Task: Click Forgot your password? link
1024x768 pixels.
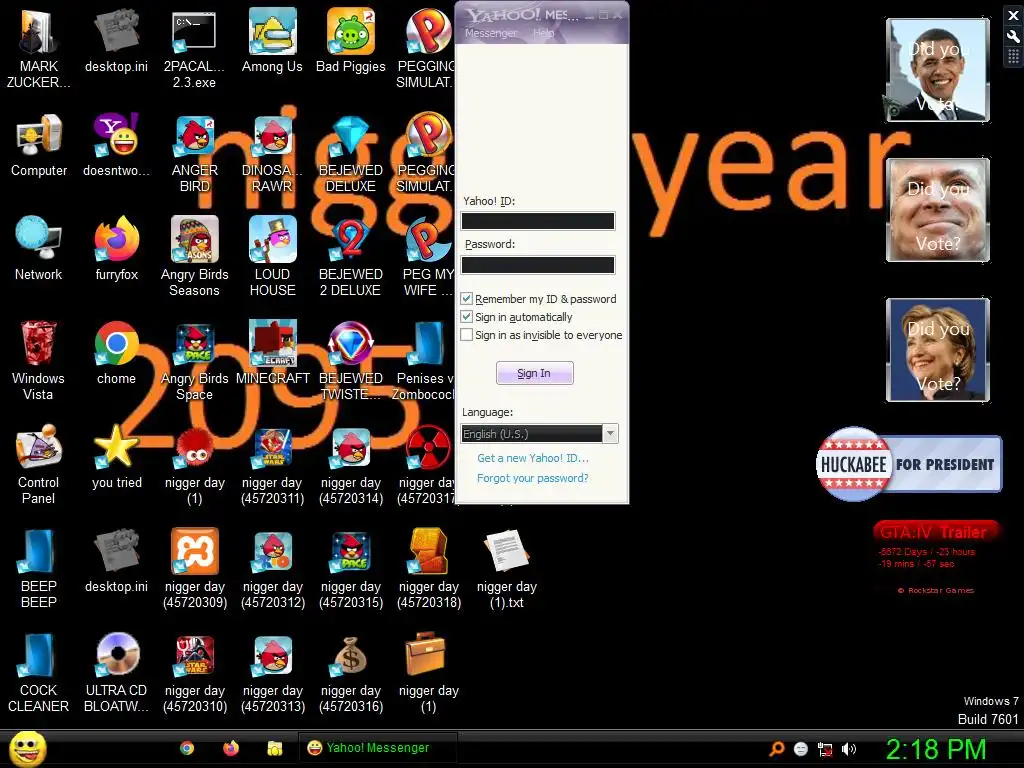Action: (532, 478)
